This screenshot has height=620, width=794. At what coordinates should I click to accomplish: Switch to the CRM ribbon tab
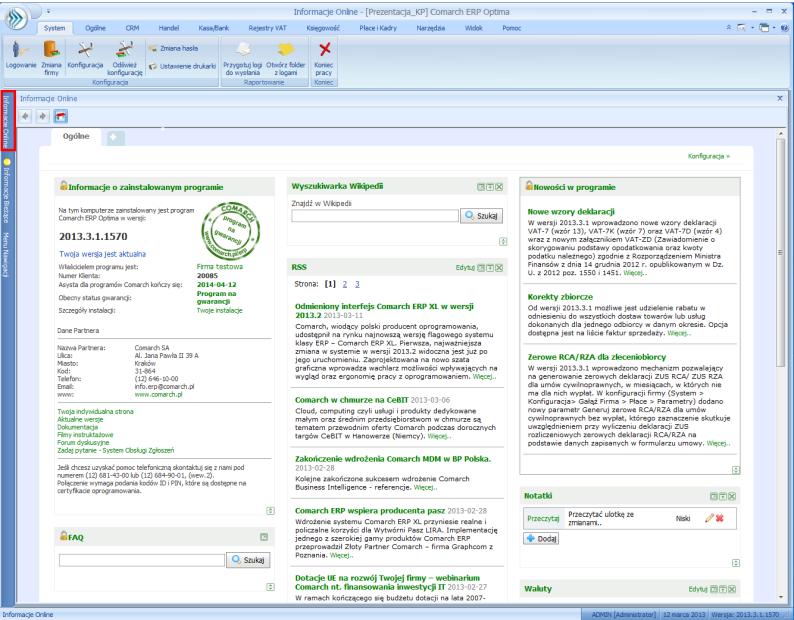pyautogui.click(x=132, y=28)
